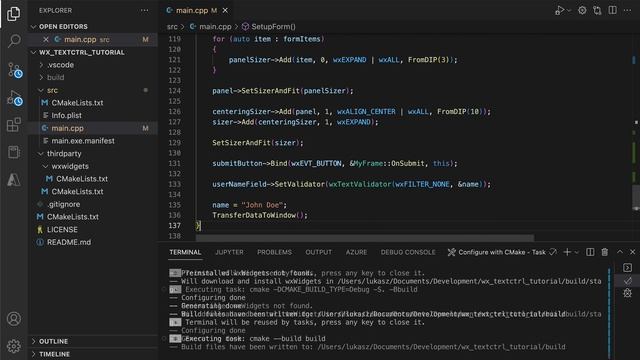Open the run button dropdown arrow
This screenshot has width=640, height=360.
[x=569, y=11]
